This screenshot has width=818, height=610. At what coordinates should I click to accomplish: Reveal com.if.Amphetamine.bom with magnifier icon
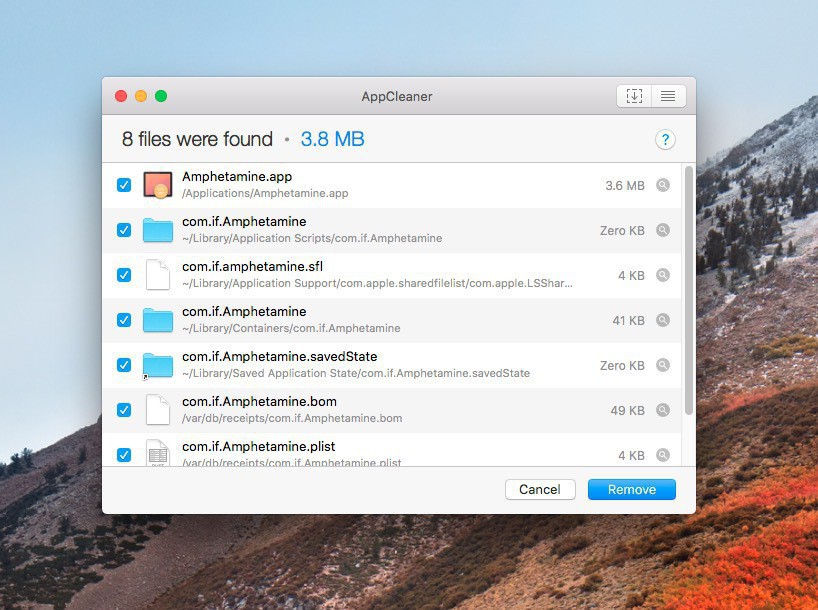[x=663, y=410]
